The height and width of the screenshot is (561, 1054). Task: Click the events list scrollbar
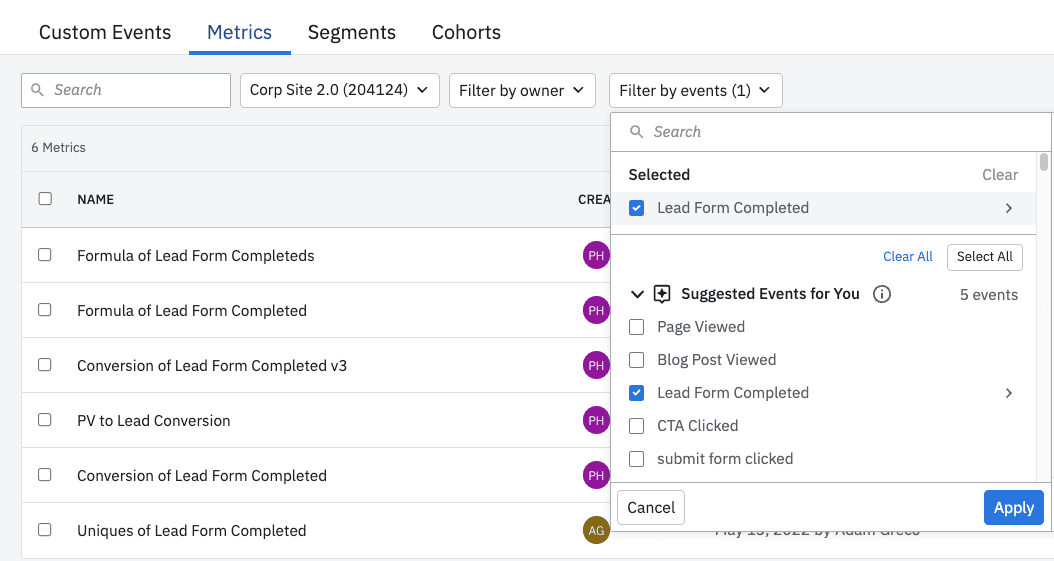pos(1044,163)
